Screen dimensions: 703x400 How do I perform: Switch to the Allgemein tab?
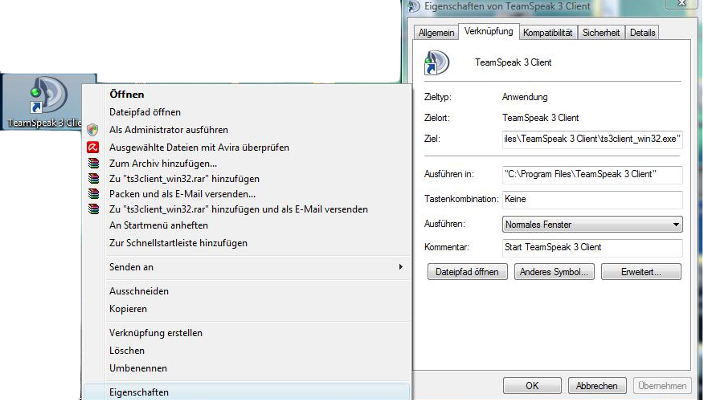pyautogui.click(x=436, y=32)
